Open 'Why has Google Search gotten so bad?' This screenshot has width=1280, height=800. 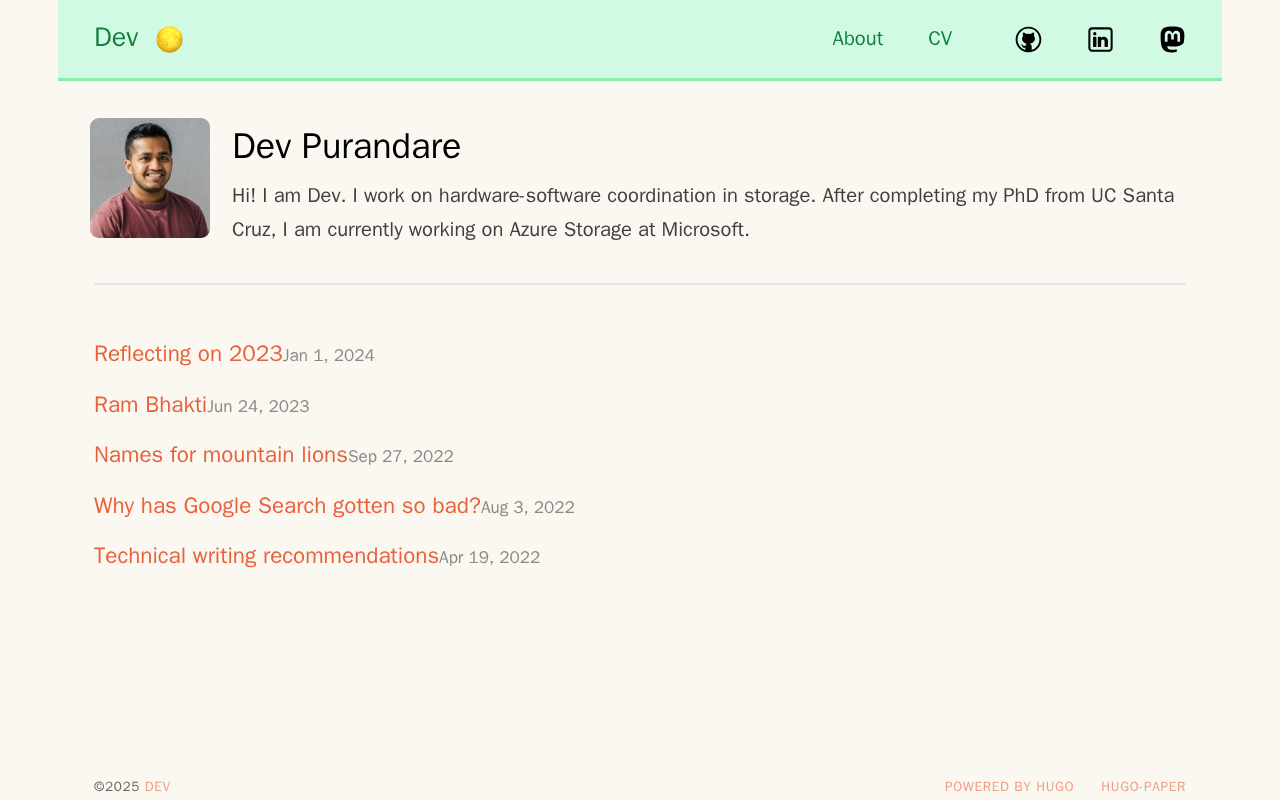[287, 506]
